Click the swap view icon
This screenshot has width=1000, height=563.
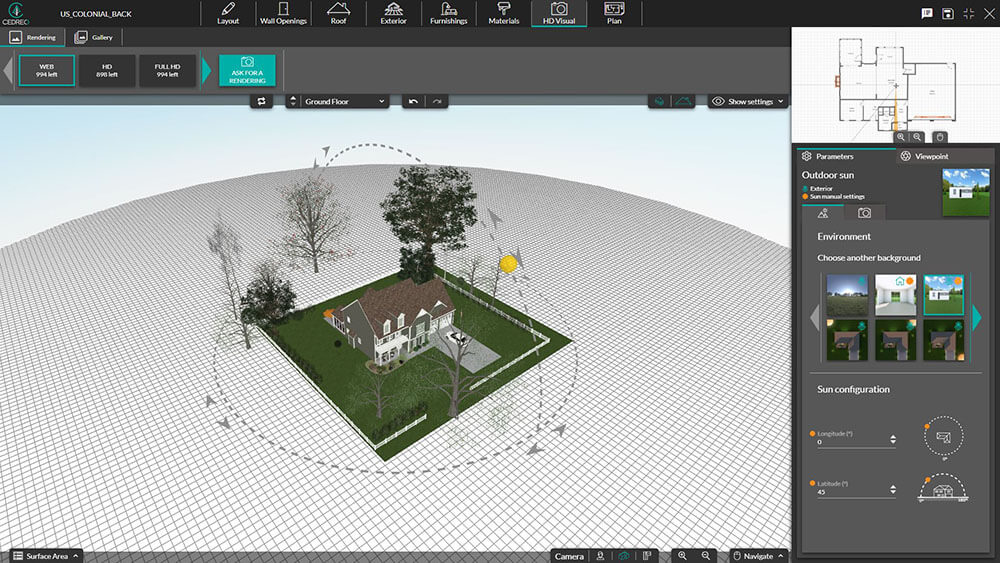click(262, 101)
